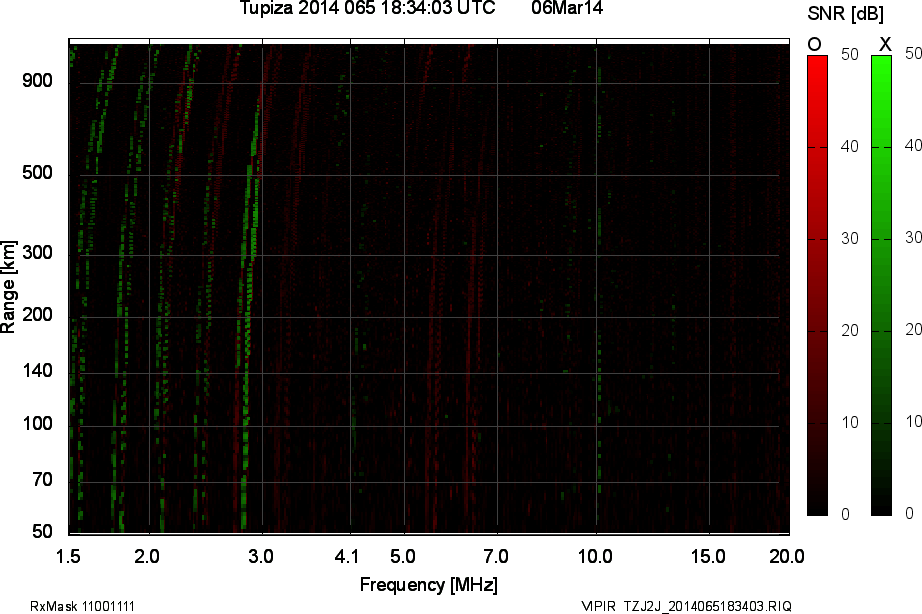
Task: Click the 15.0 MHz frequency tick label
Action: [708, 555]
